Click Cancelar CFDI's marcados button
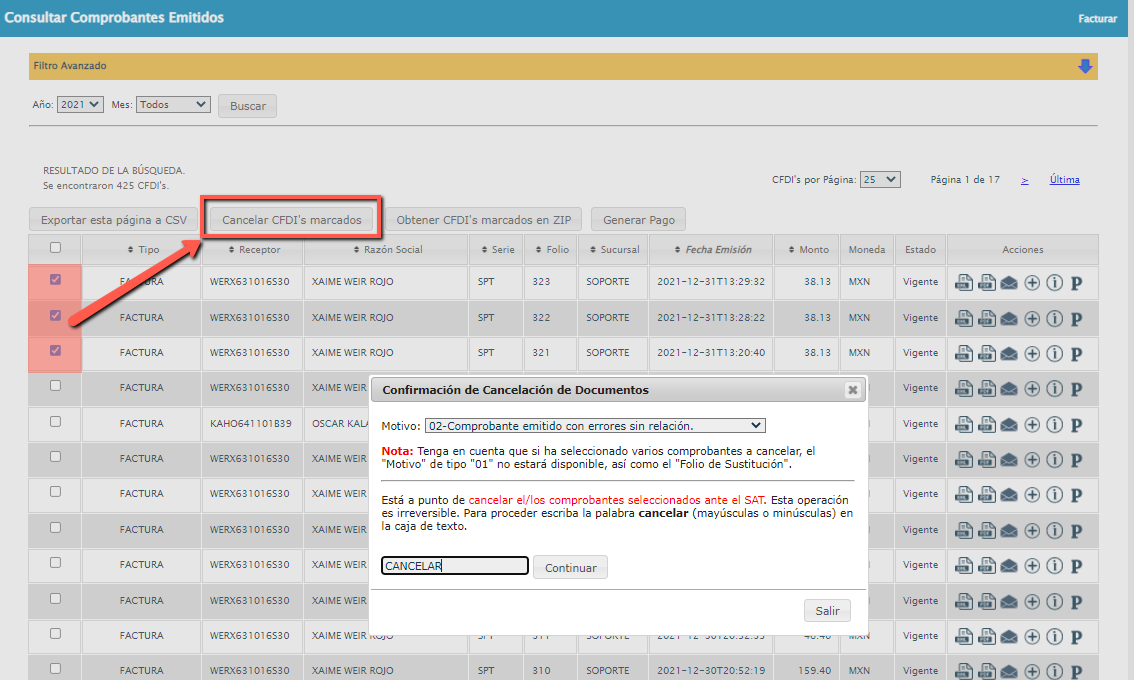Image resolution: width=1134 pixels, height=680 pixels. (x=291, y=219)
